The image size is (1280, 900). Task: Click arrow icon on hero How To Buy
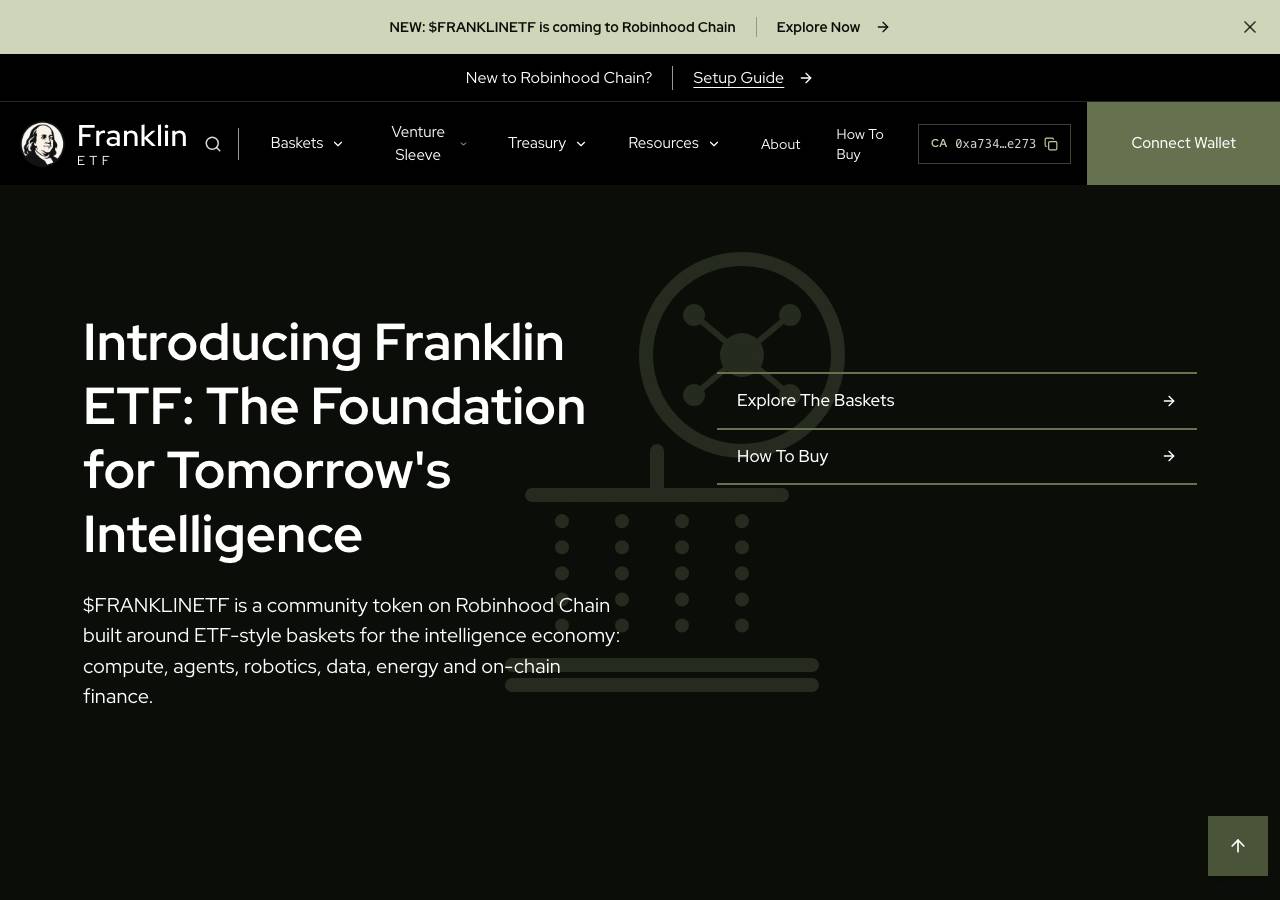click(1169, 456)
